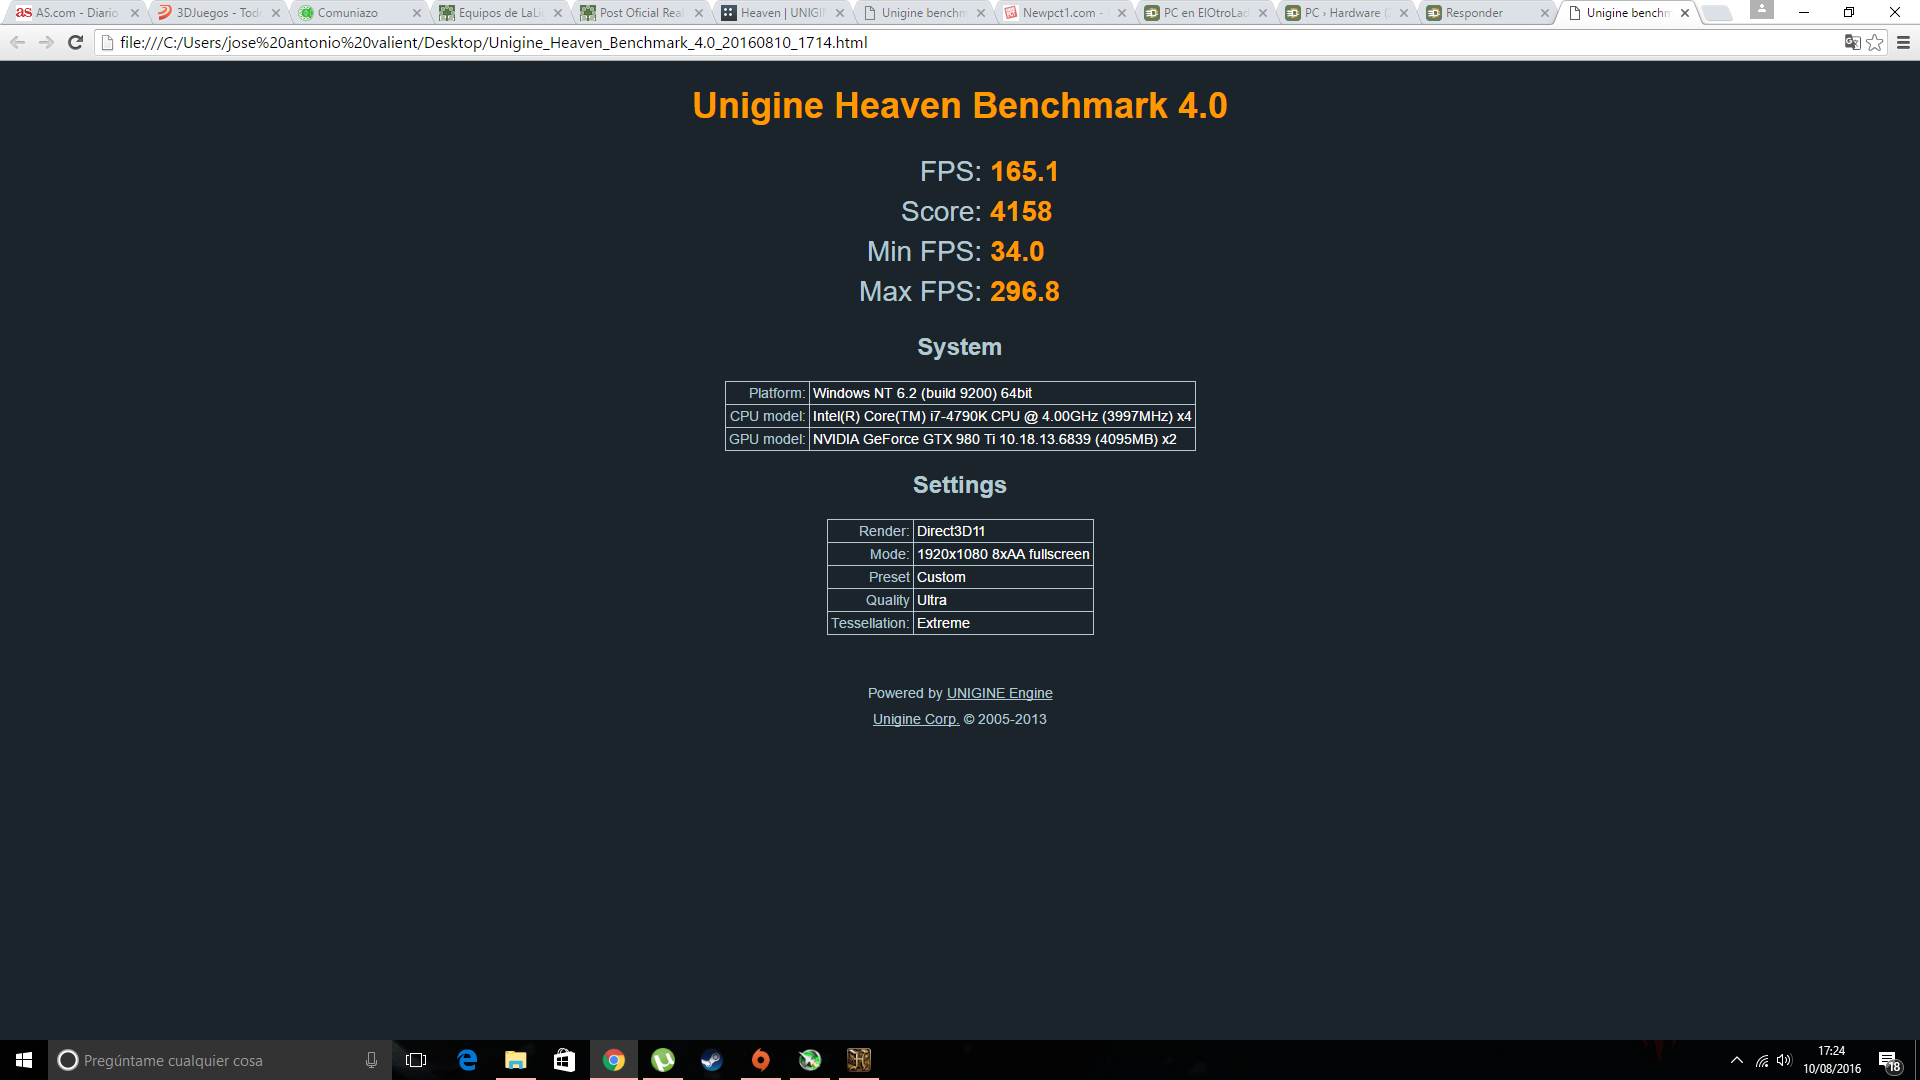Open the Chrome hamburger menu
The height and width of the screenshot is (1080, 1920).
coord(1903,42)
